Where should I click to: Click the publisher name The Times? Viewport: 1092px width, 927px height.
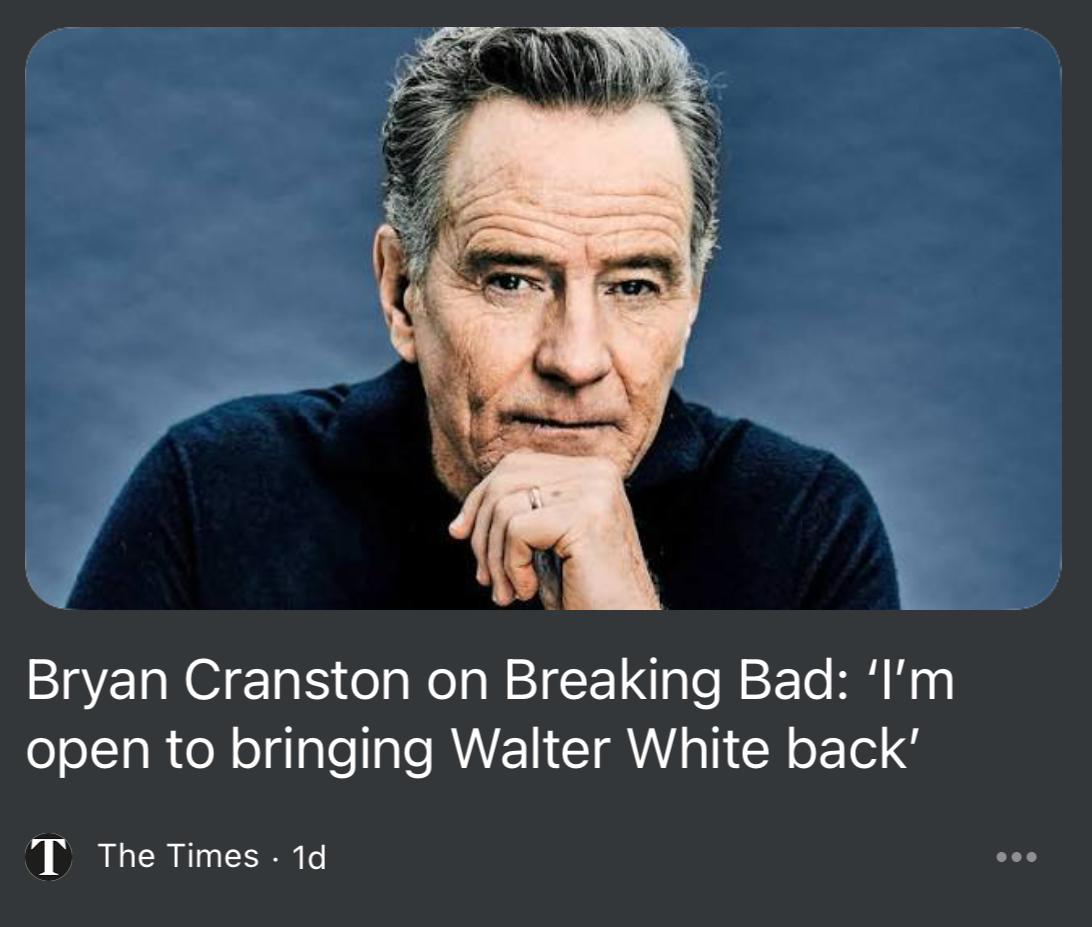pyautogui.click(x=178, y=856)
